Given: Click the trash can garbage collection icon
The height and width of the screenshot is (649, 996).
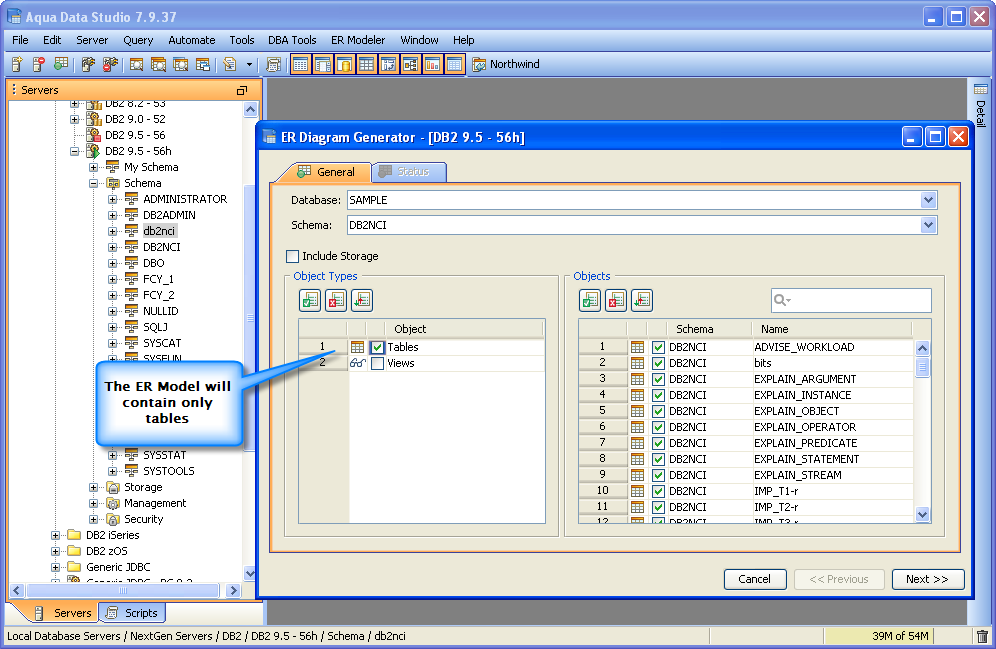Looking at the screenshot, I should pyautogui.click(x=982, y=636).
